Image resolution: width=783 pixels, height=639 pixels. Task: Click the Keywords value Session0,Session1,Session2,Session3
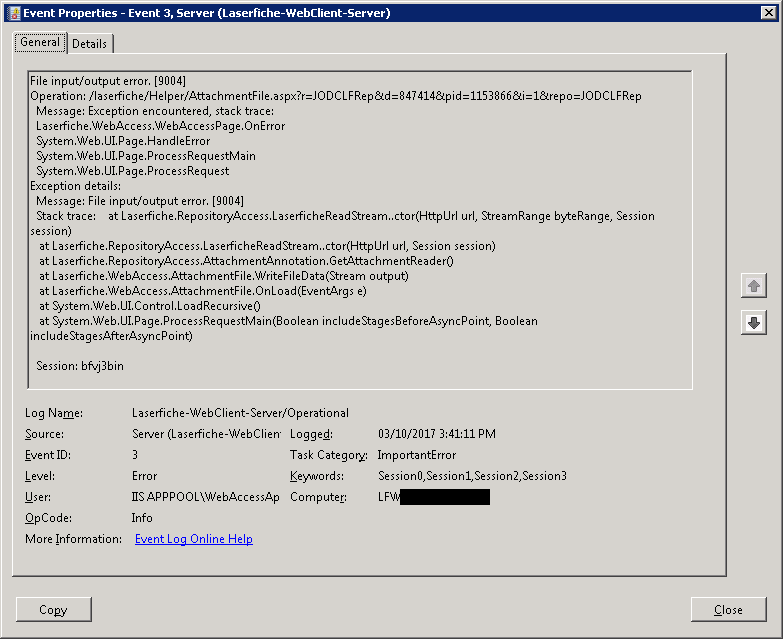[472, 476]
